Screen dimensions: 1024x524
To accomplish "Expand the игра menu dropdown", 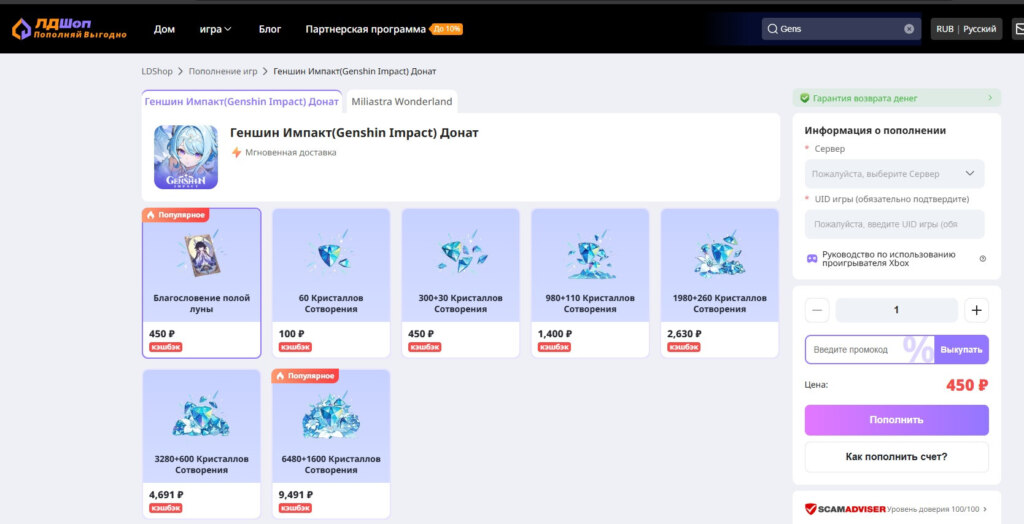I will tap(216, 29).
